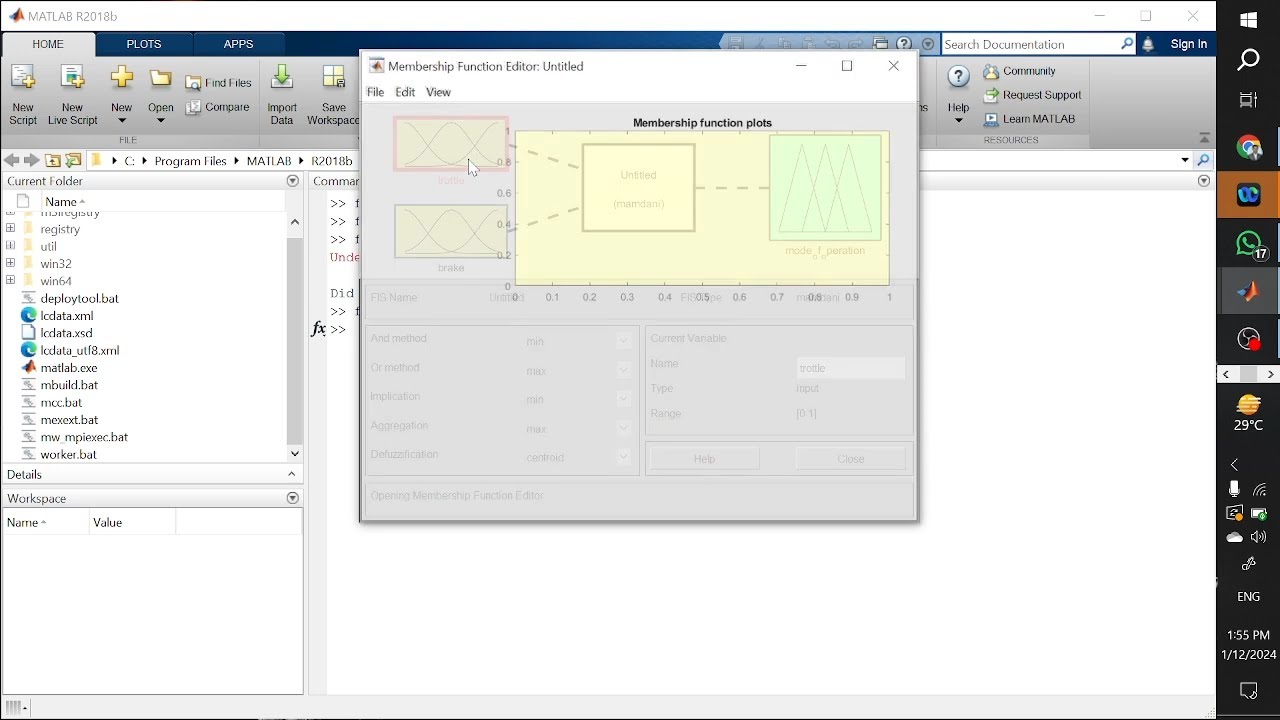Viewport: 1280px width, 720px height.
Task: Click the WhatsApp icon in taskbar
Action: click(1249, 244)
